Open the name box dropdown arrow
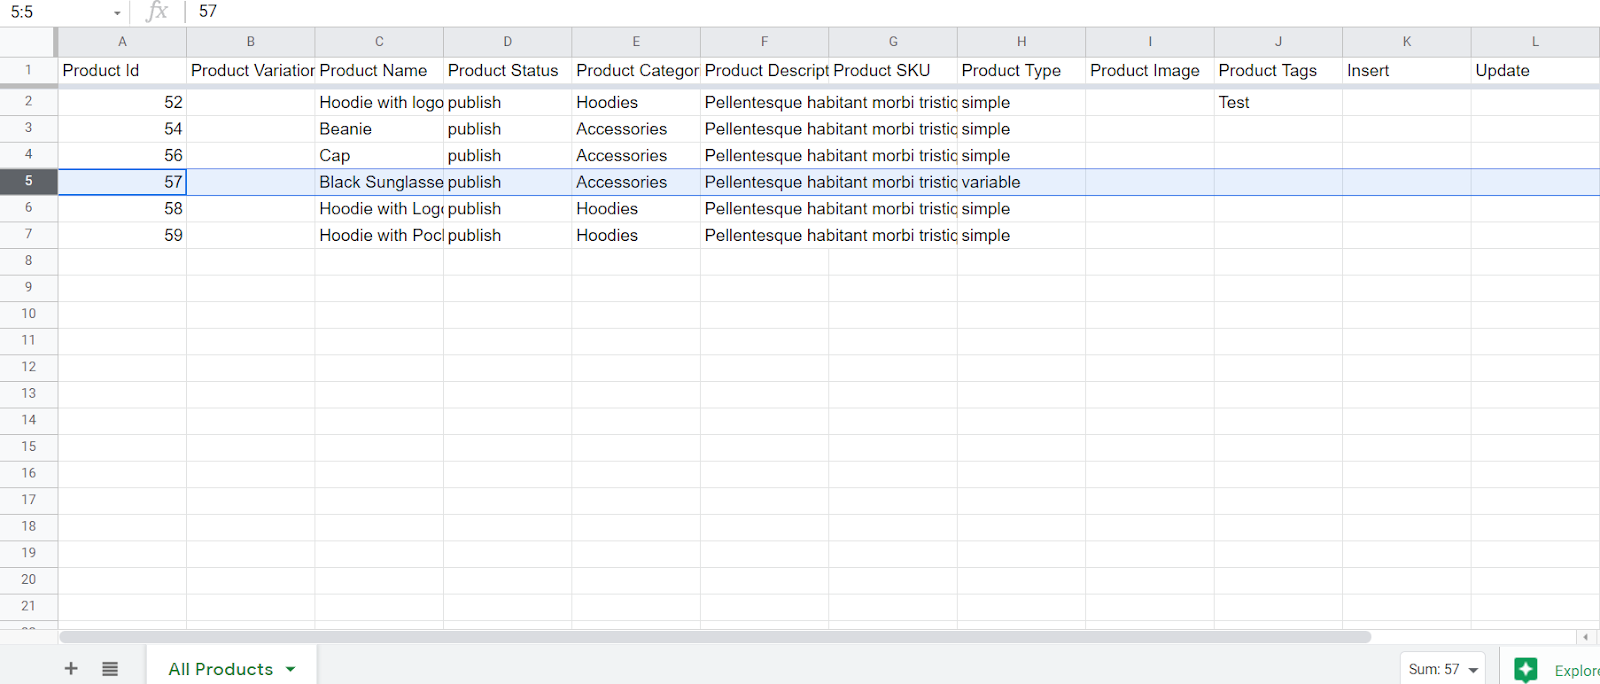The height and width of the screenshot is (684, 1600). tap(117, 13)
